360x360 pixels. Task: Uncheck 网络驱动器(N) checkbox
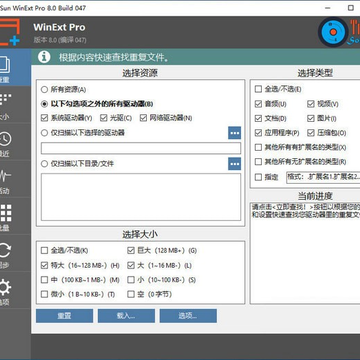coord(143,118)
